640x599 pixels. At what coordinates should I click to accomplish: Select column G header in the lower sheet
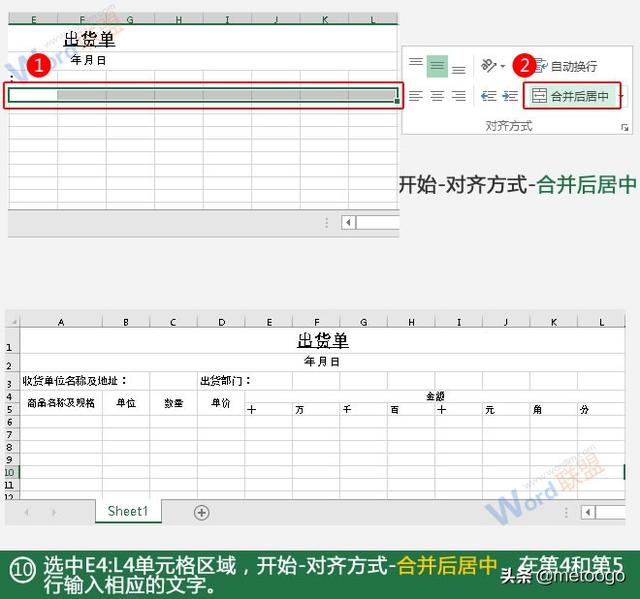364,322
